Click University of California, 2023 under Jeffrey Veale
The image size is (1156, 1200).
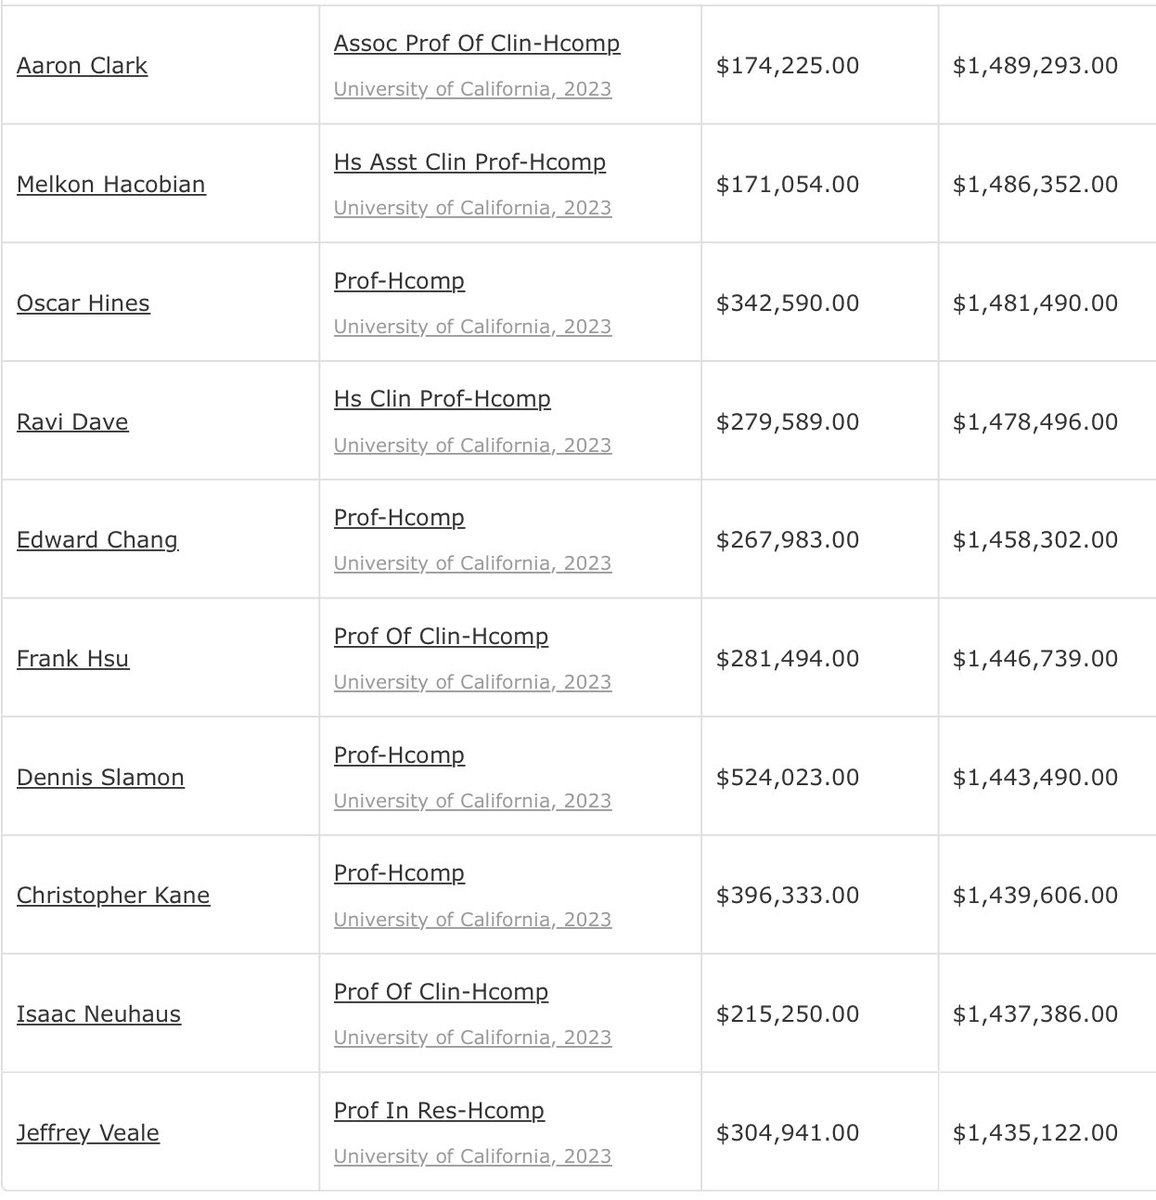(x=472, y=1156)
